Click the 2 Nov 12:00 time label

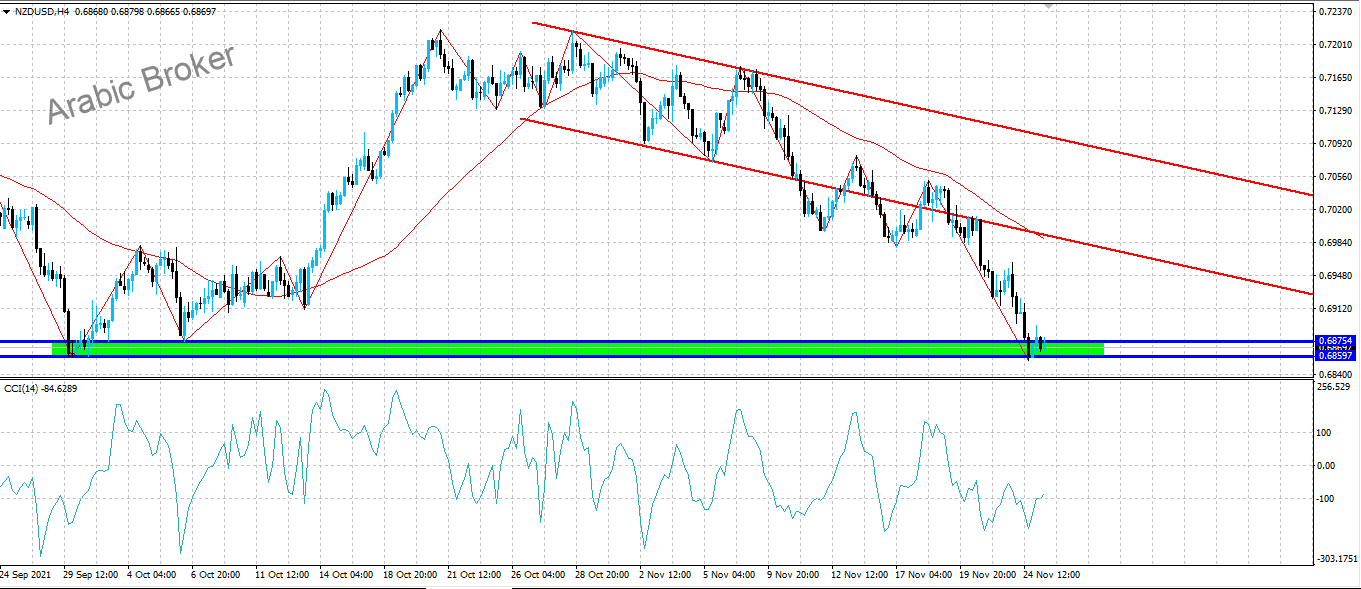666,576
